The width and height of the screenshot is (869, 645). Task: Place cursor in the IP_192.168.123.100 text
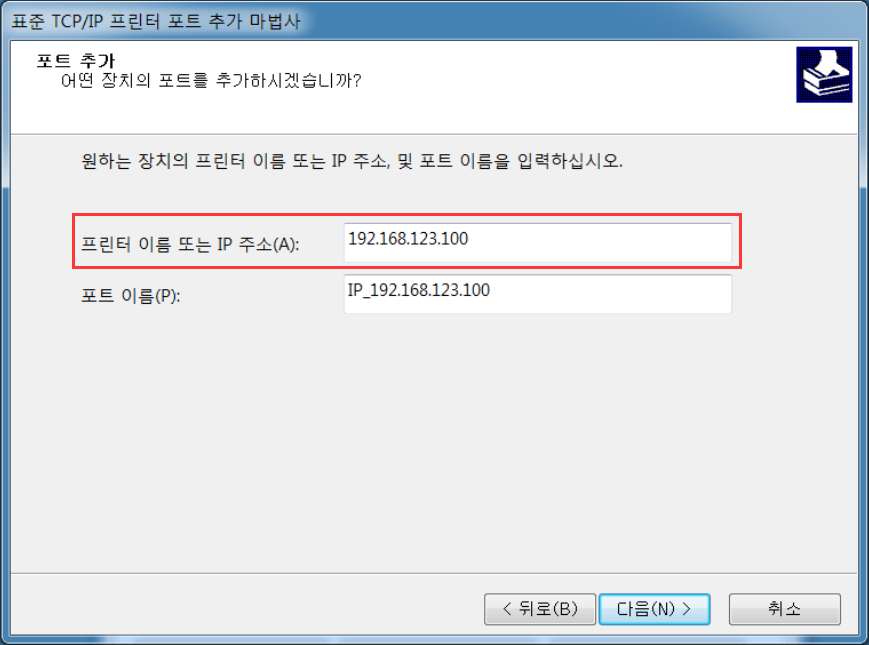418,290
